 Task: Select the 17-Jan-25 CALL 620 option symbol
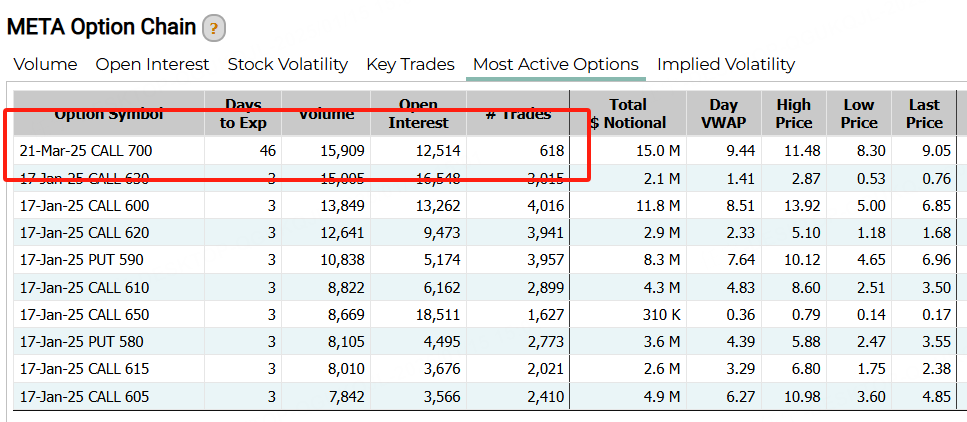[x=84, y=233]
